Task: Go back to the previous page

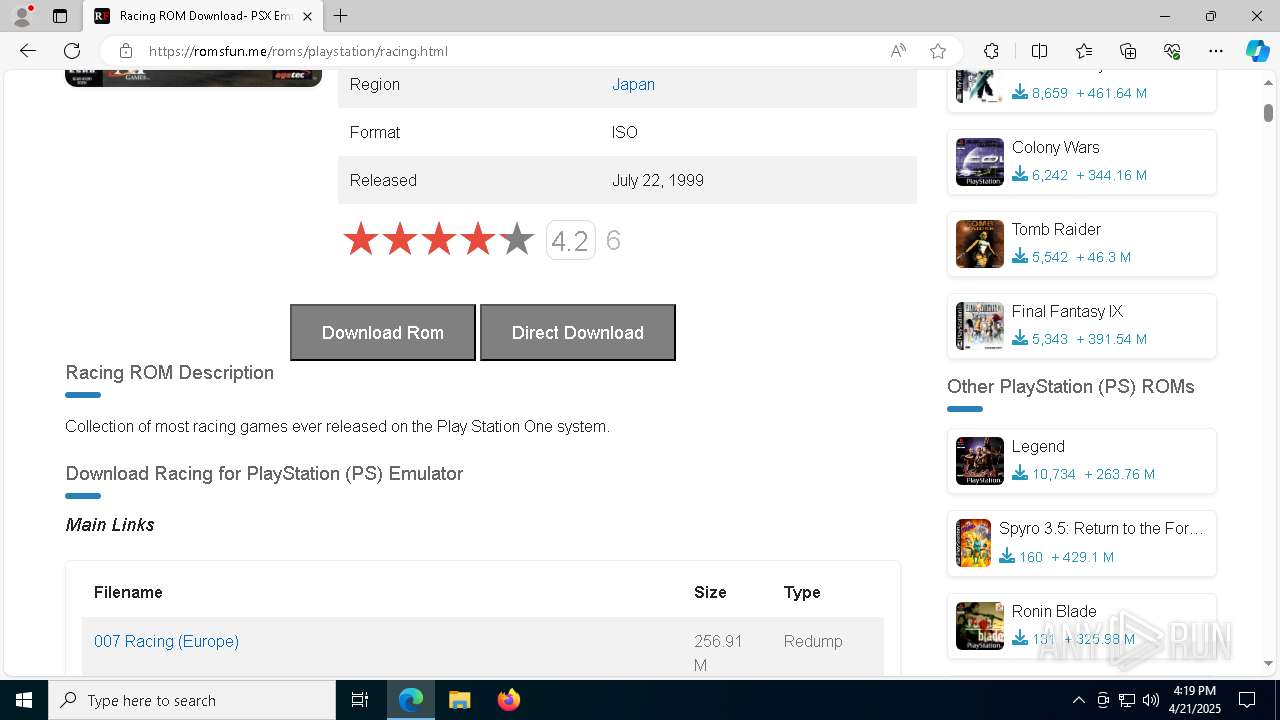Action: [28, 51]
